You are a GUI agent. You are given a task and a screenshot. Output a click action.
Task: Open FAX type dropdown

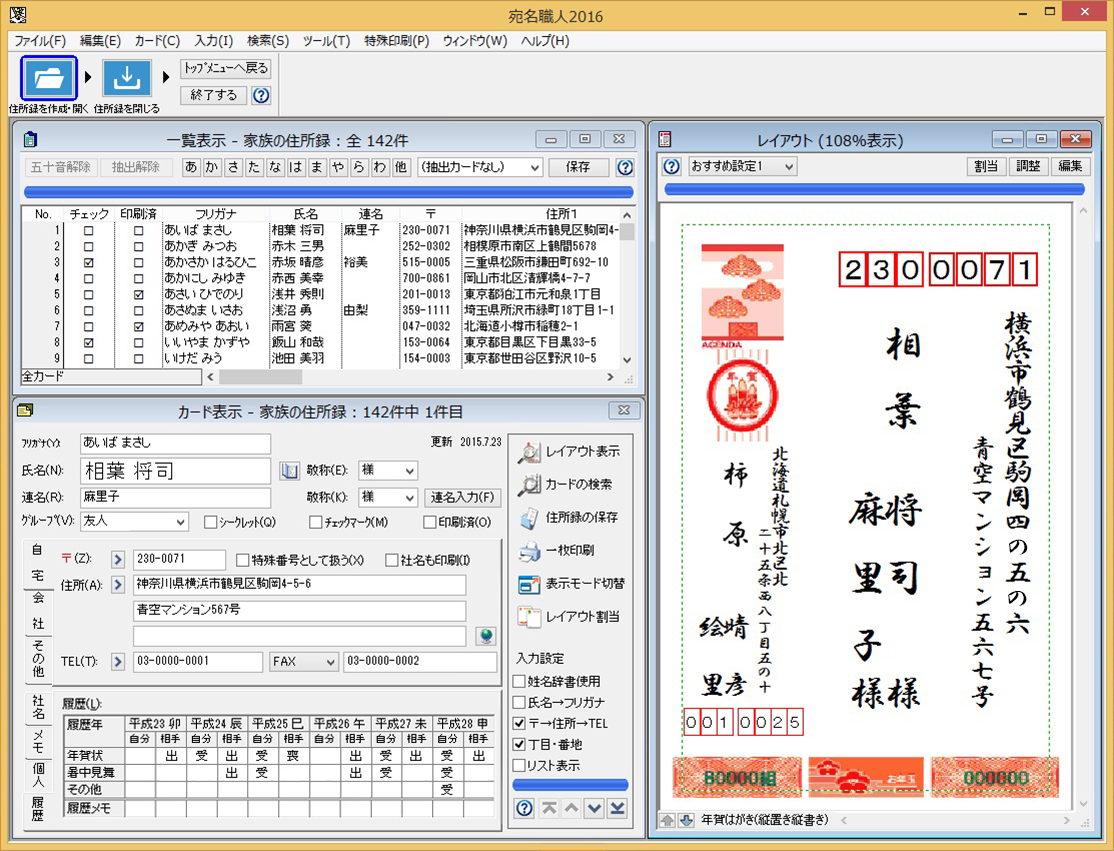tap(303, 661)
